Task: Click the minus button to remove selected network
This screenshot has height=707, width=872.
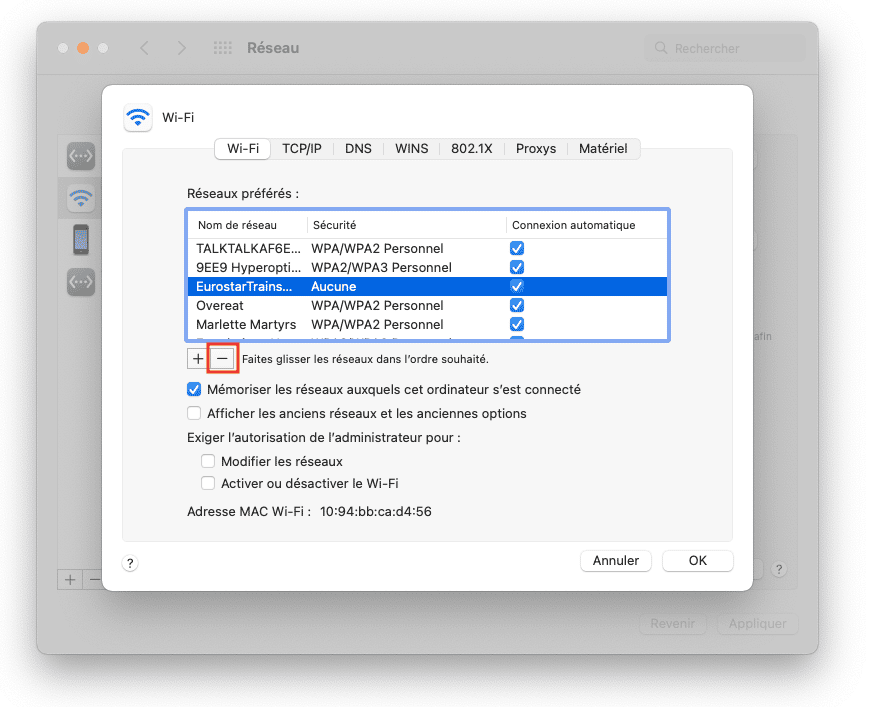Action: 222,358
